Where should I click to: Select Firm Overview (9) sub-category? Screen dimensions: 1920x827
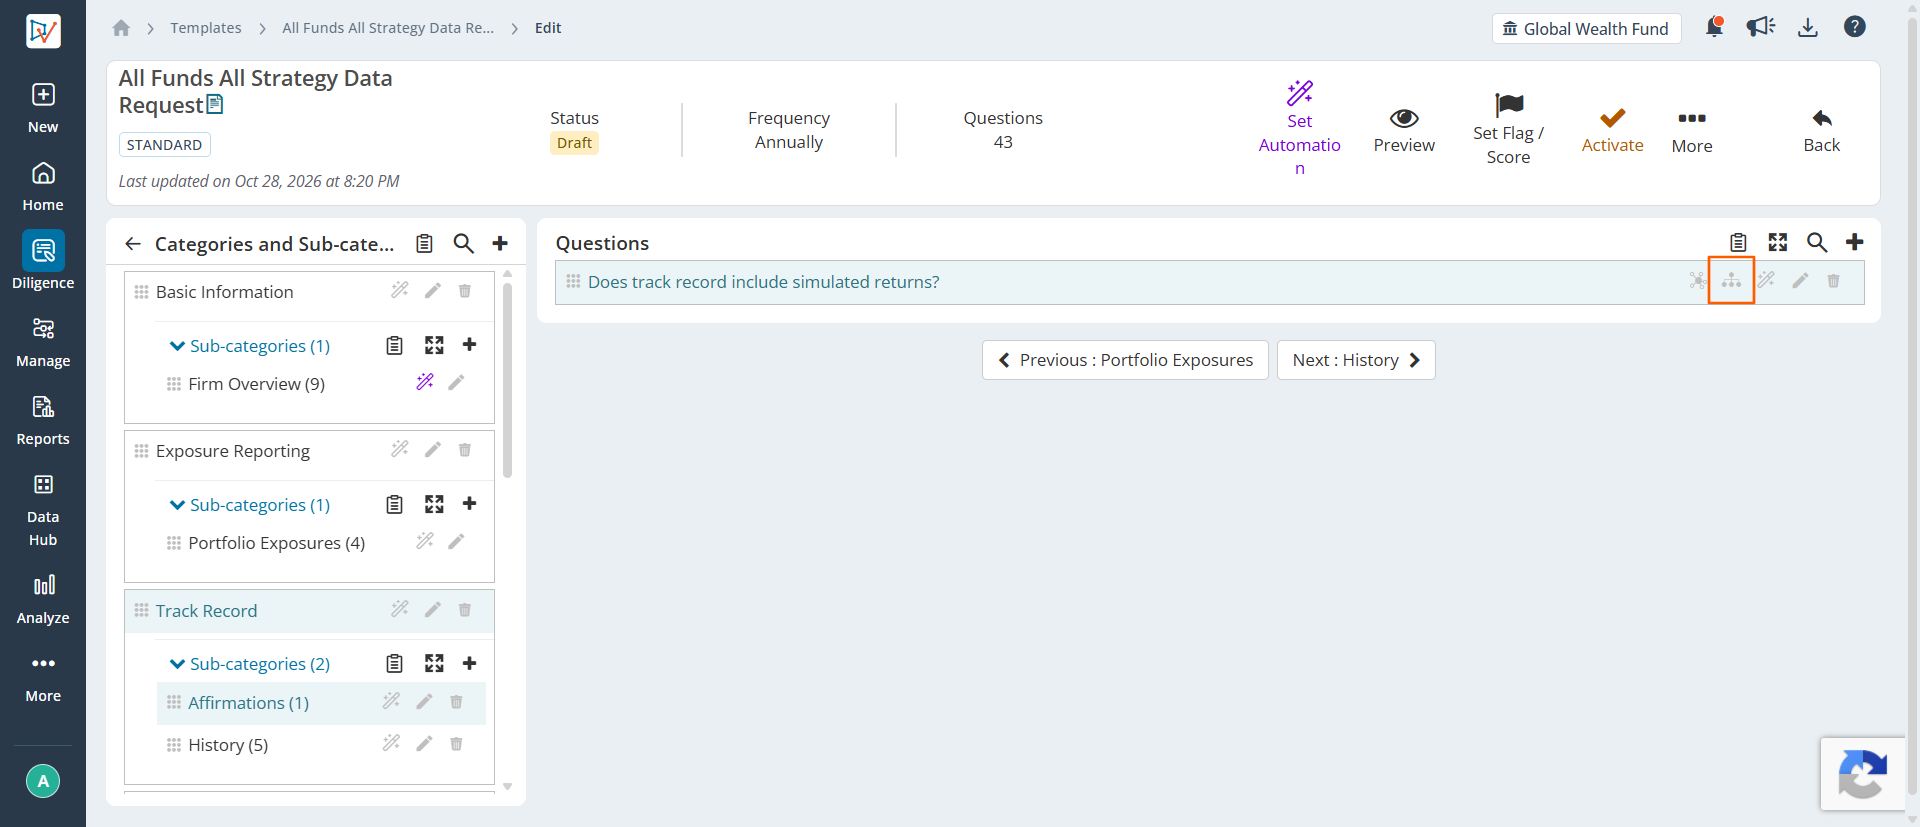coord(256,384)
